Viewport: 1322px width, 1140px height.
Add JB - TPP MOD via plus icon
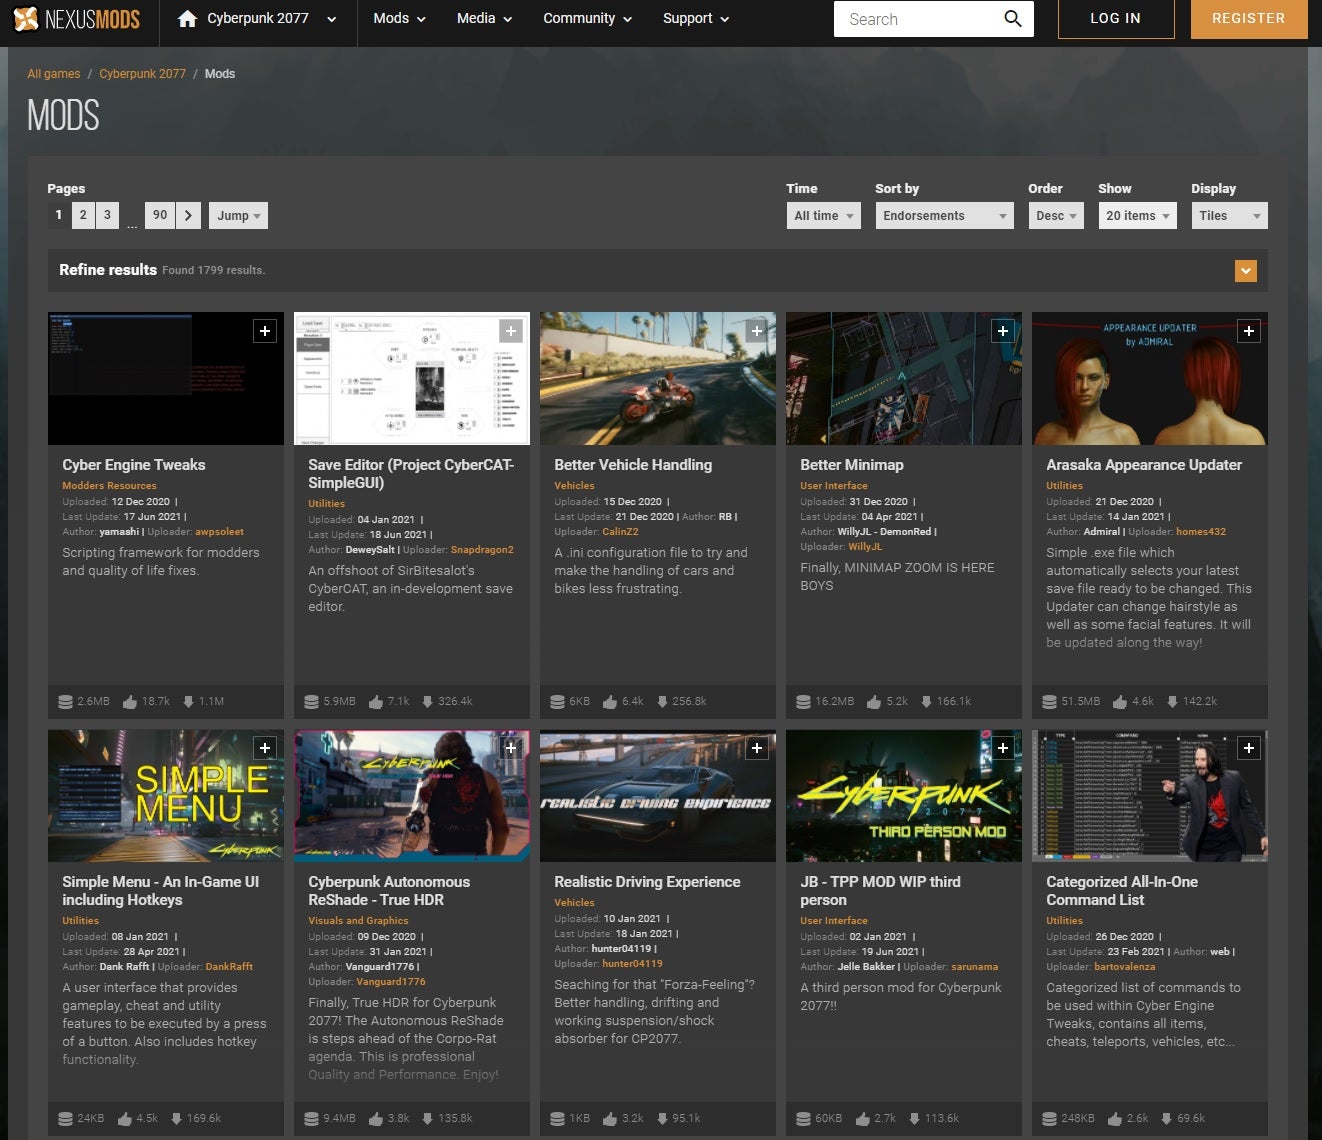tap(1003, 748)
